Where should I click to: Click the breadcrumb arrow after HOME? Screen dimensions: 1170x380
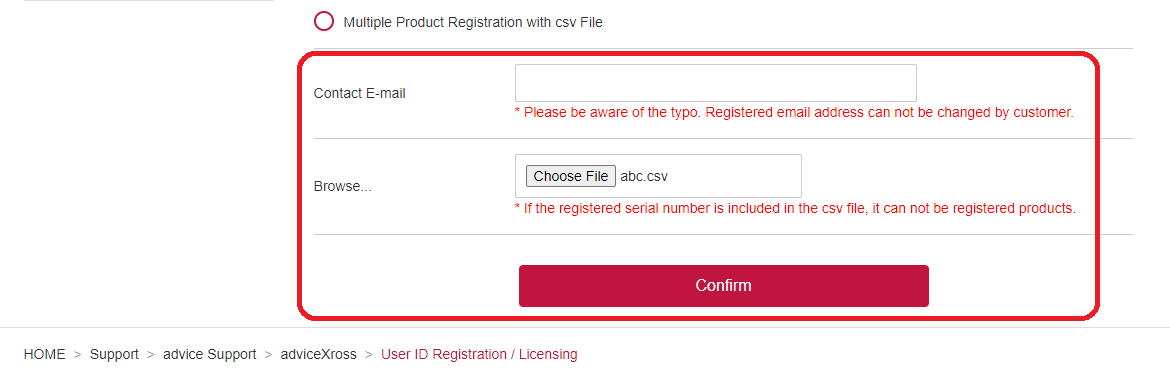(x=78, y=355)
